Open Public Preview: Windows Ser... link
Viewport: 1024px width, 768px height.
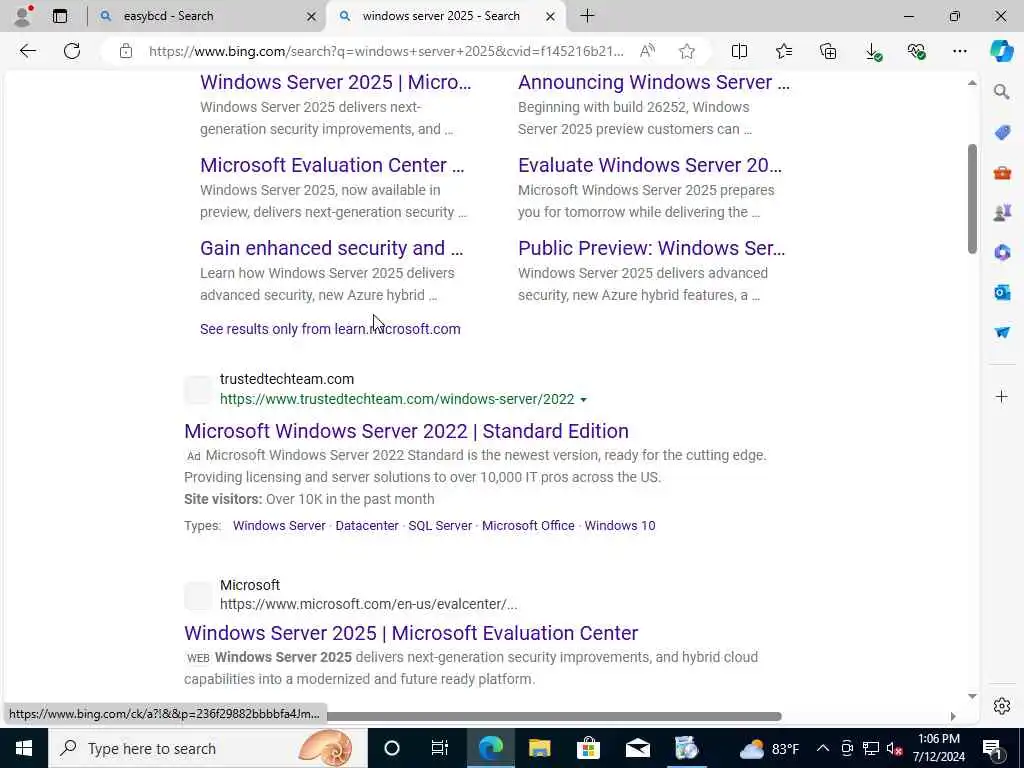click(x=651, y=248)
